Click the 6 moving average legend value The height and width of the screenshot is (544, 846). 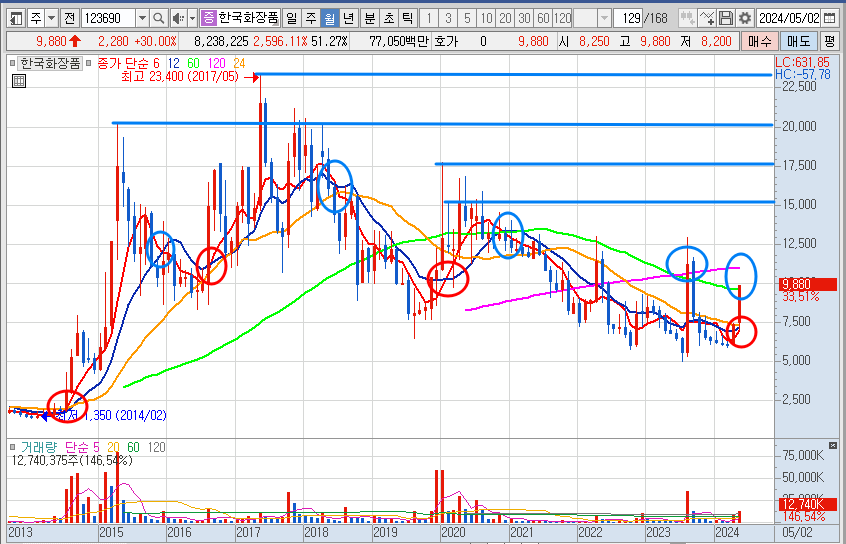[156, 64]
